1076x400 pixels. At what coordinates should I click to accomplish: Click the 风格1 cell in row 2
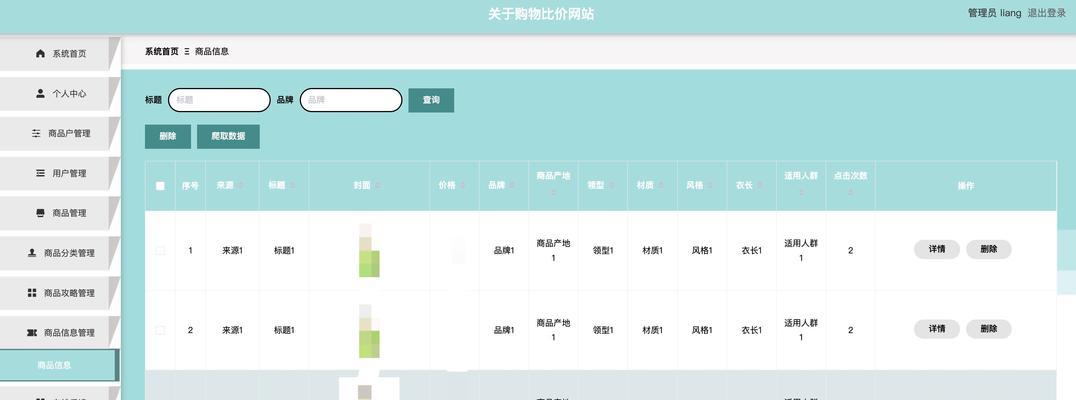click(702, 331)
